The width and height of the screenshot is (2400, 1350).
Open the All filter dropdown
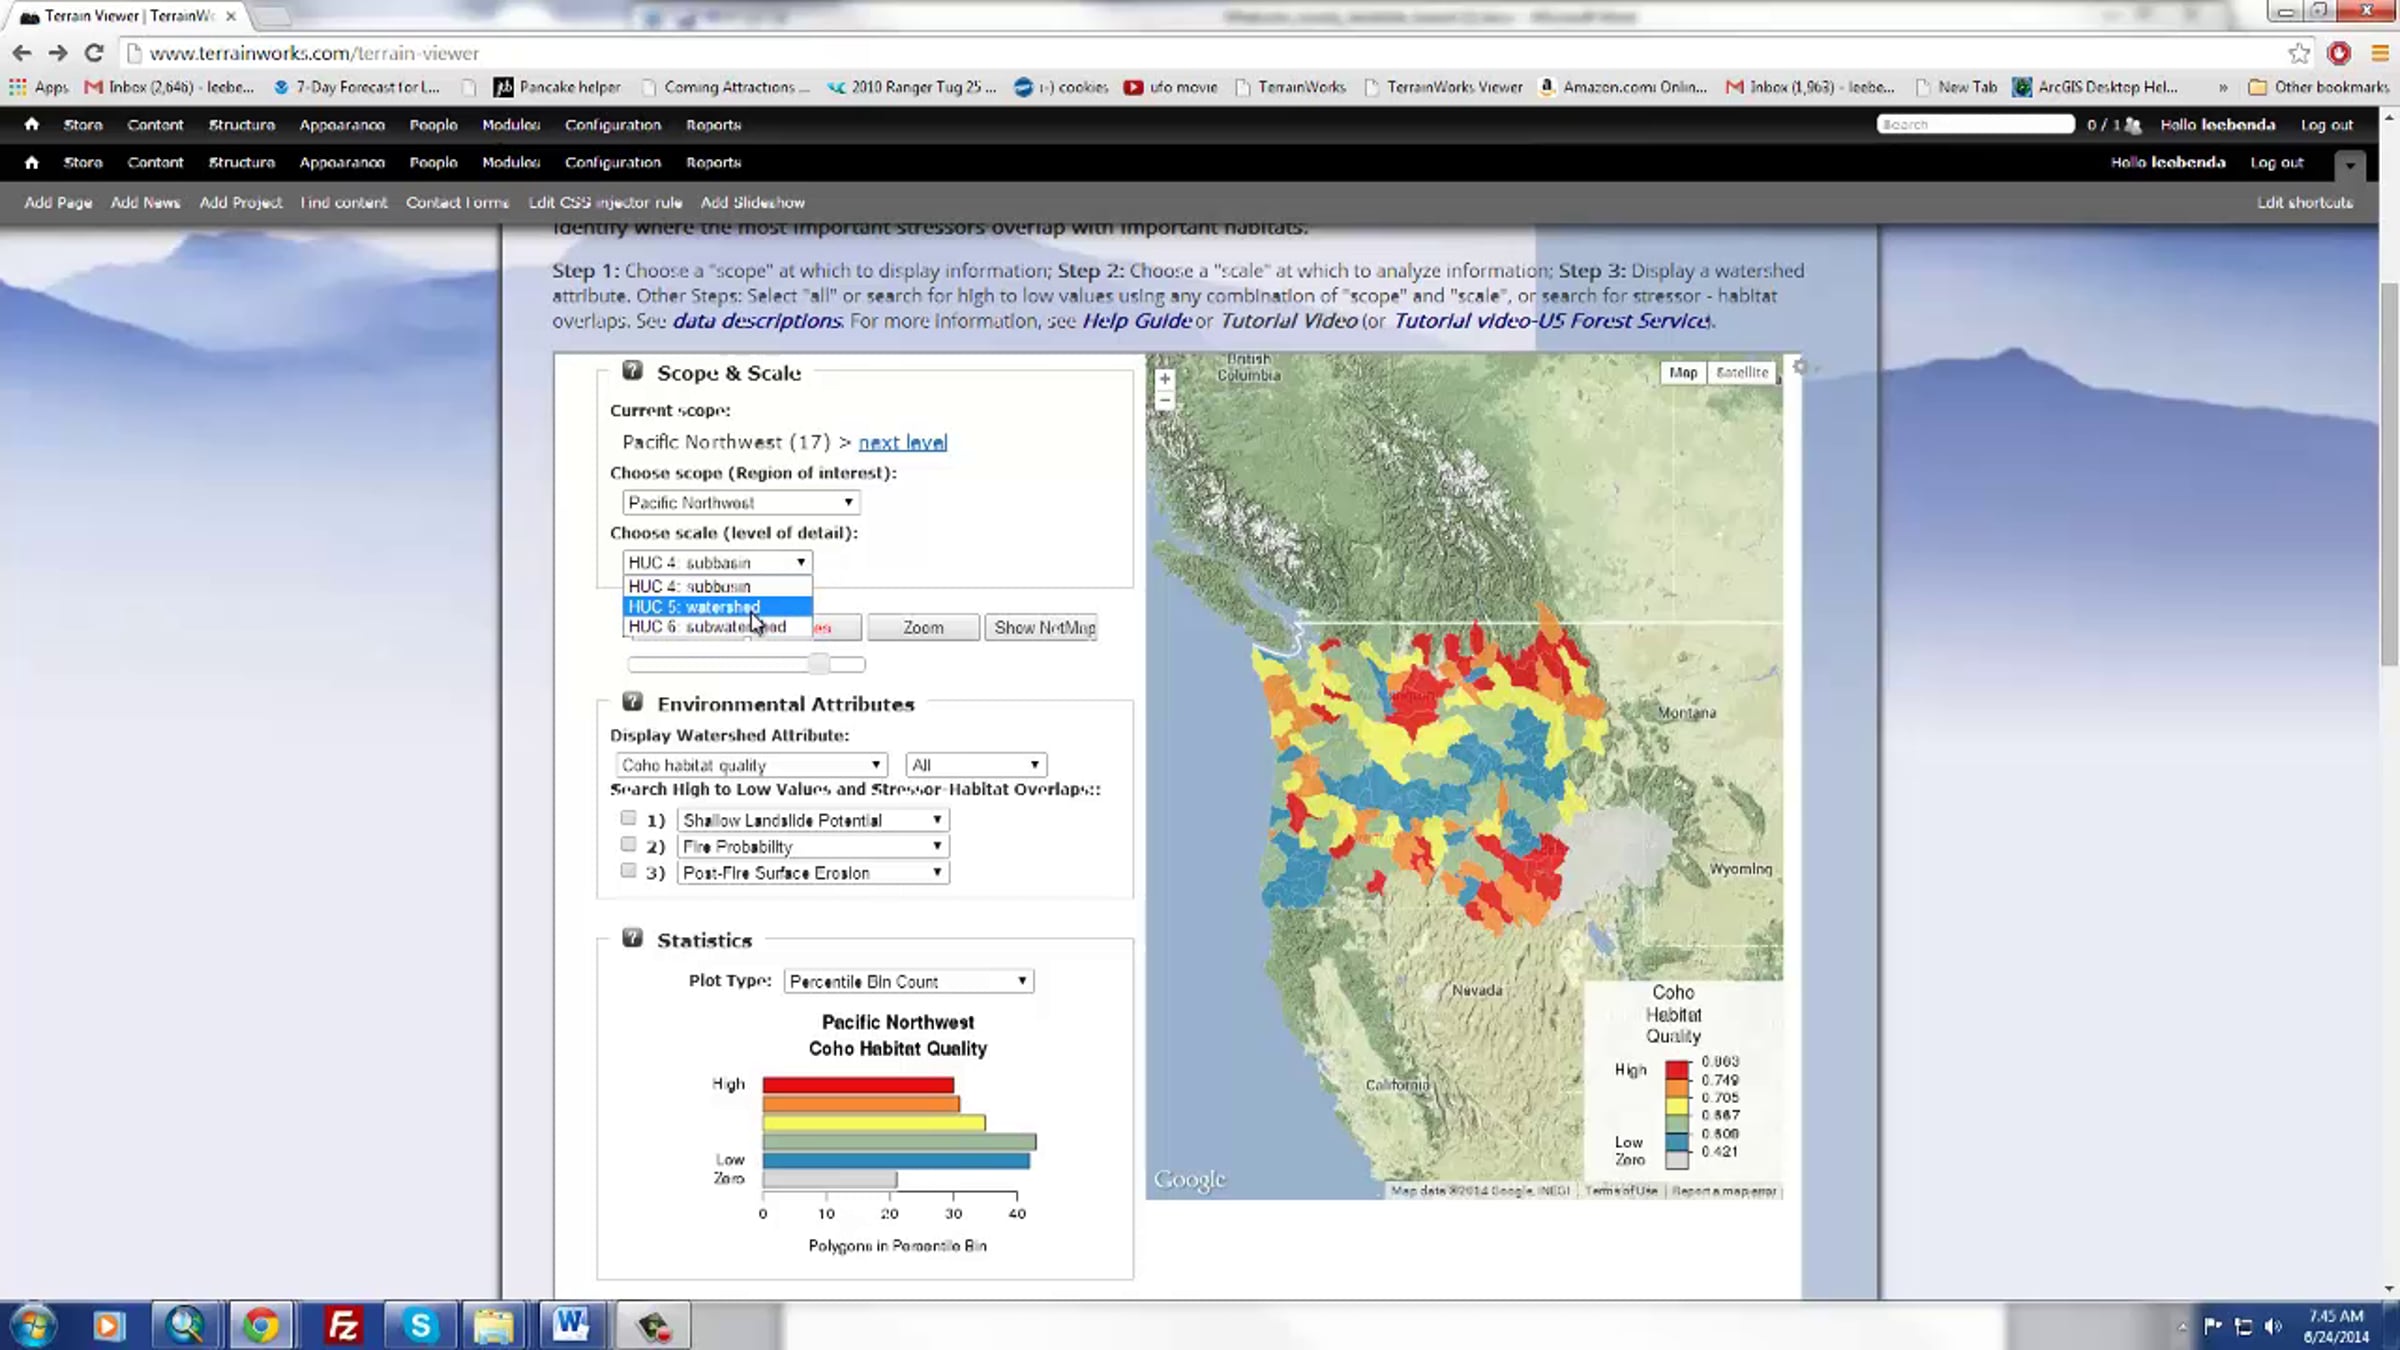click(976, 765)
